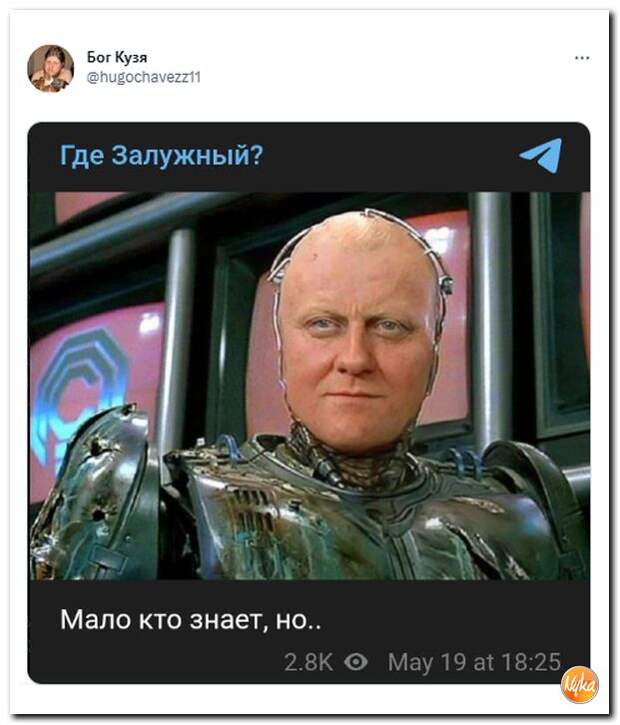Image resolution: width=620 pixels, height=725 pixels.
Task: Click the dark header bar of the Telegram card
Action: tap(309, 157)
